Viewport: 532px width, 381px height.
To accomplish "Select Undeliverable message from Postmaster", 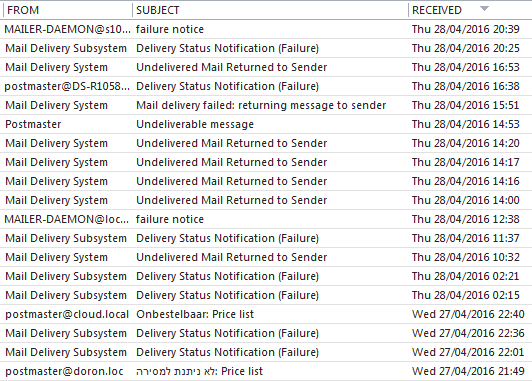I will coord(266,124).
